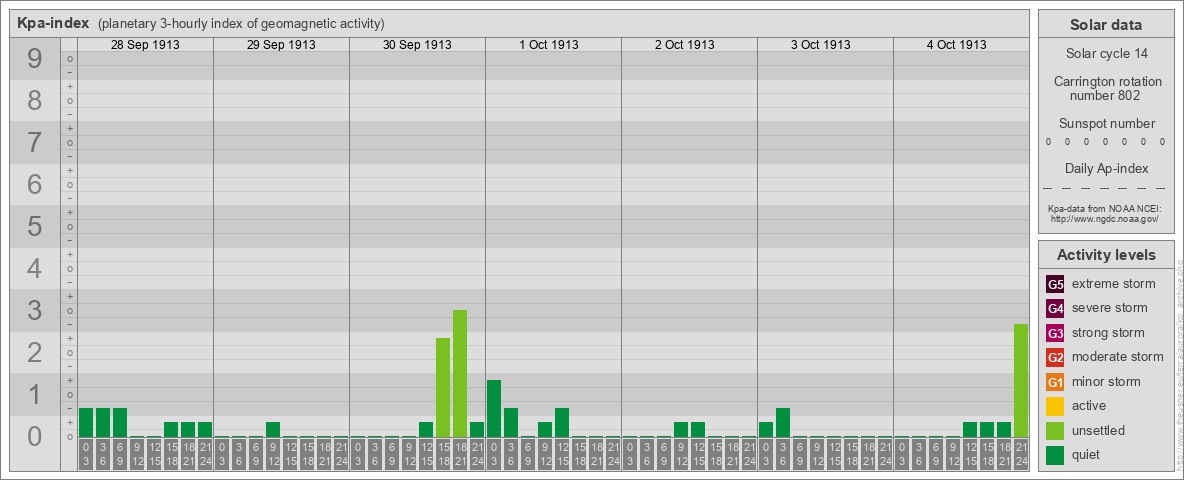
Task: Click the Kp scale number 5
Action: 35,226
